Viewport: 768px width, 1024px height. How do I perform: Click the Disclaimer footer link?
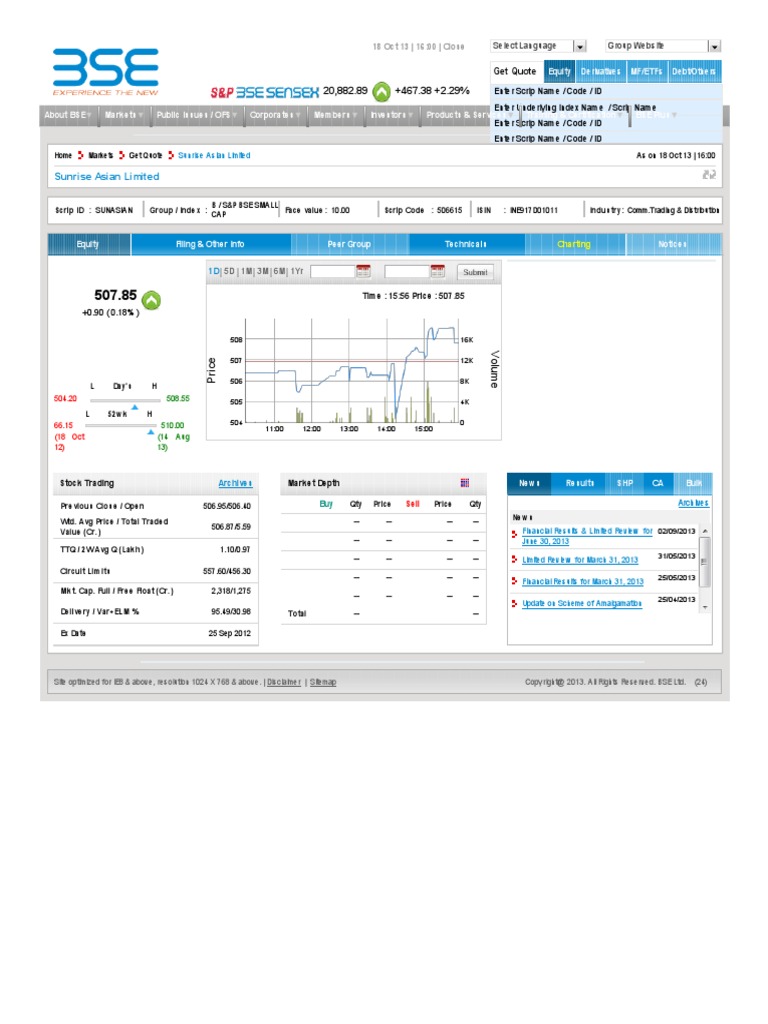(x=284, y=682)
